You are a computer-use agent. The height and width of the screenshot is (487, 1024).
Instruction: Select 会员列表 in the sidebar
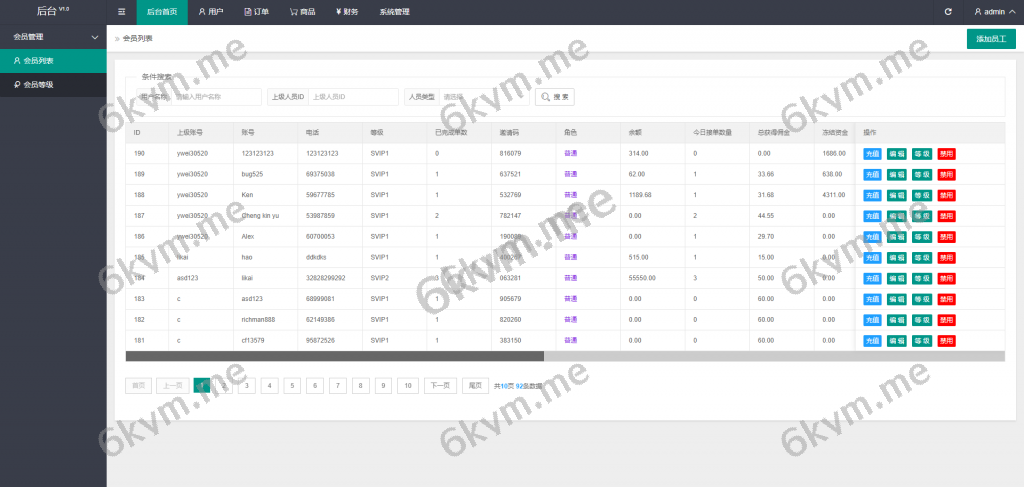pyautogui.click(x=38, y=61)
